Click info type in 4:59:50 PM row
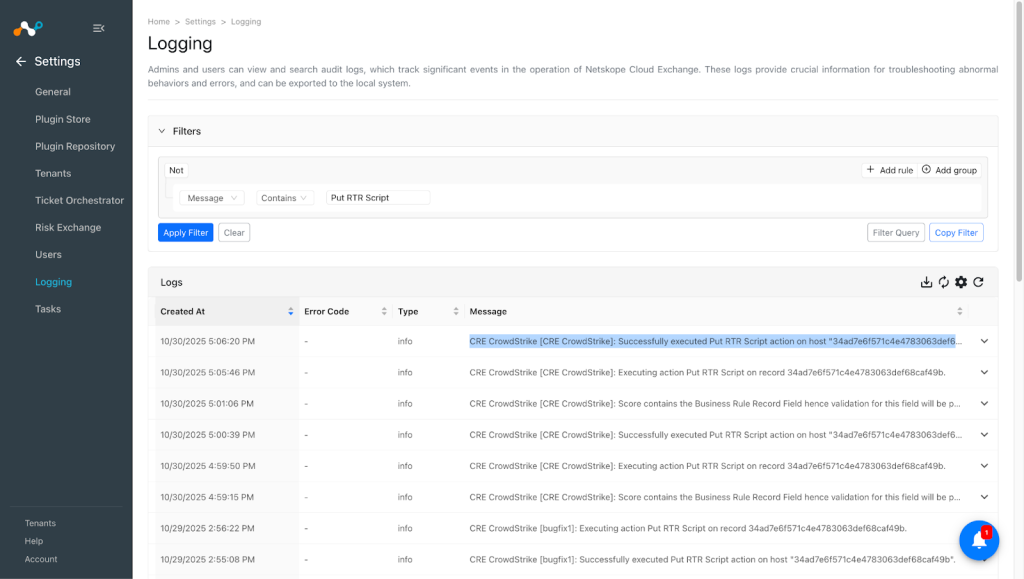Viewport: 1024px width, 579px height. coord(405,466)
